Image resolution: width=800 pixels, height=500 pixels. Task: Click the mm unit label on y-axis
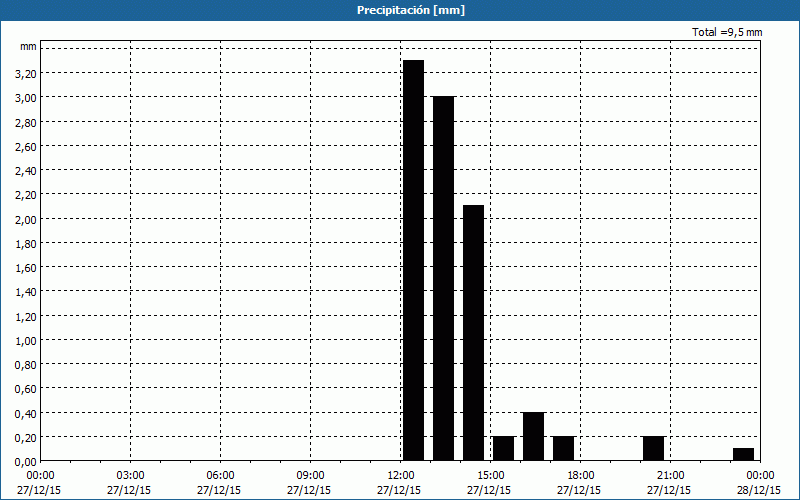[x=29, y=46]
